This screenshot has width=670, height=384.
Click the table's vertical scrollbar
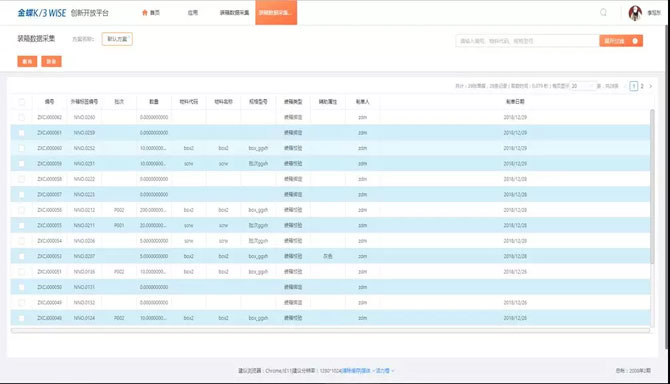[x=652, y=186]
